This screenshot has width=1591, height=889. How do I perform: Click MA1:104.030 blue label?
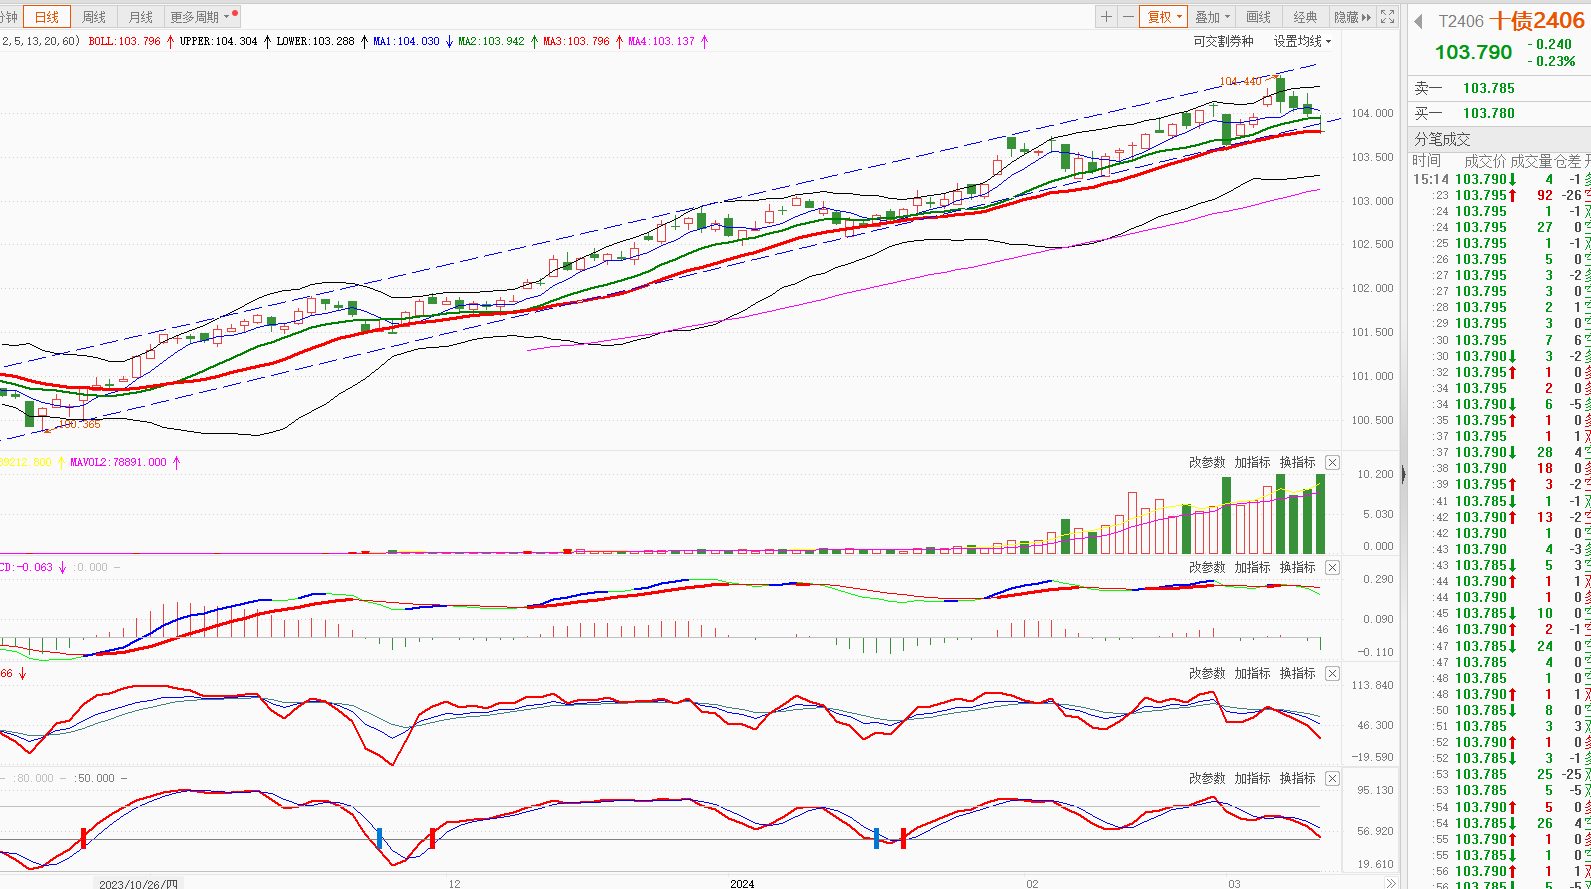(x=406, y=41)
